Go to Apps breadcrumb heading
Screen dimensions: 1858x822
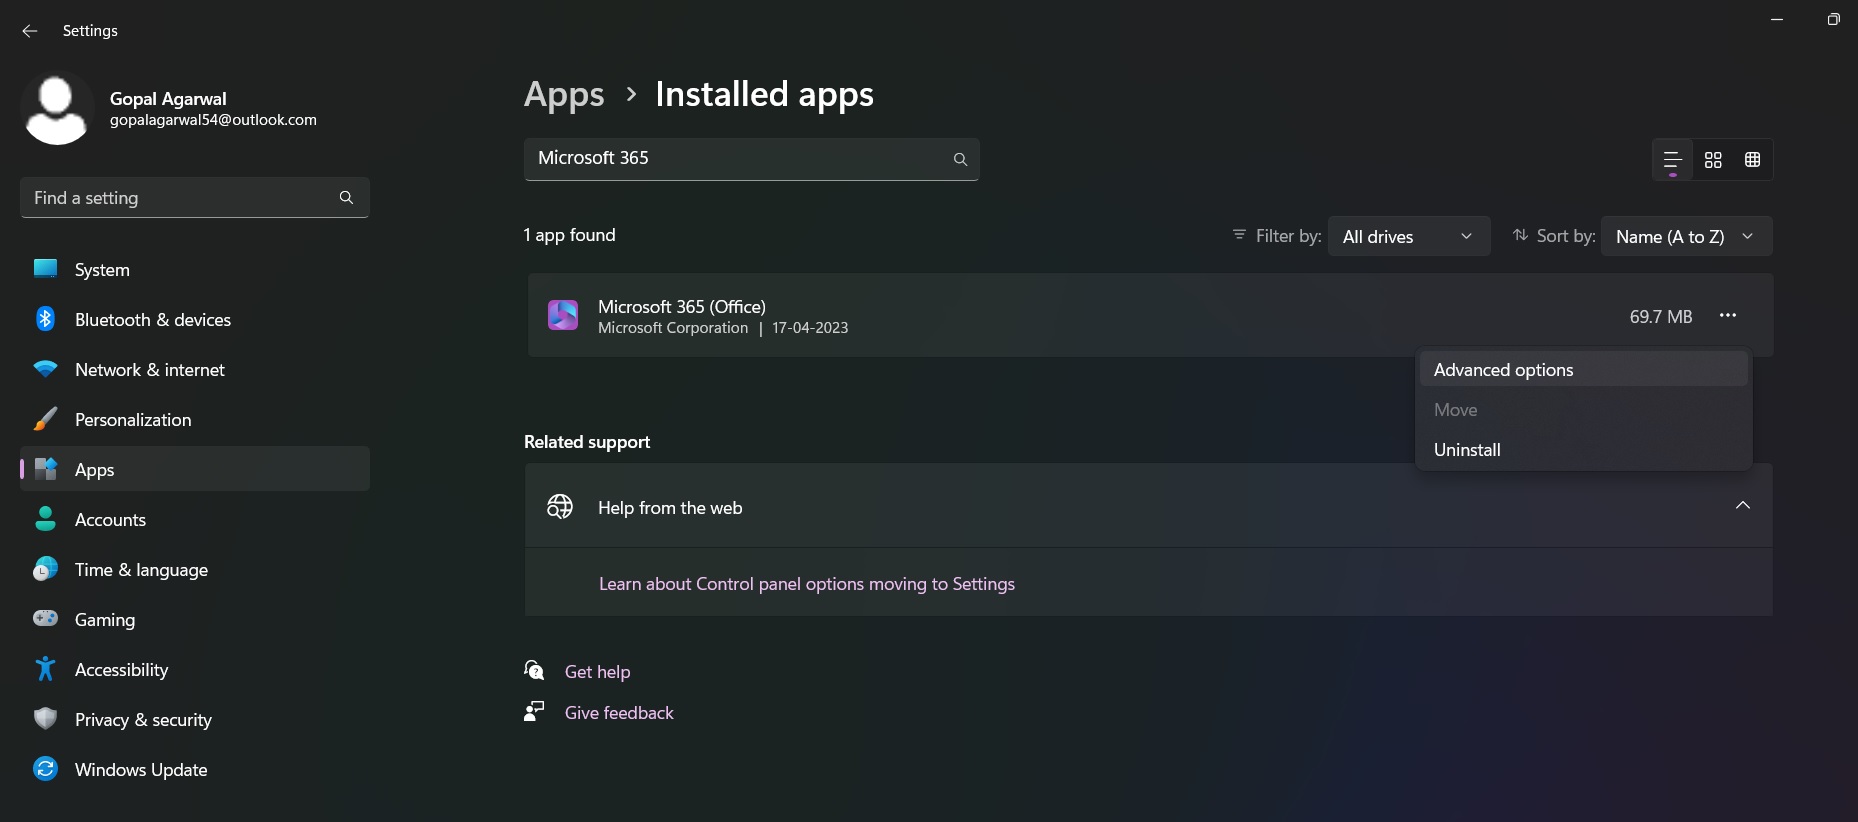(x=564, y=94)
